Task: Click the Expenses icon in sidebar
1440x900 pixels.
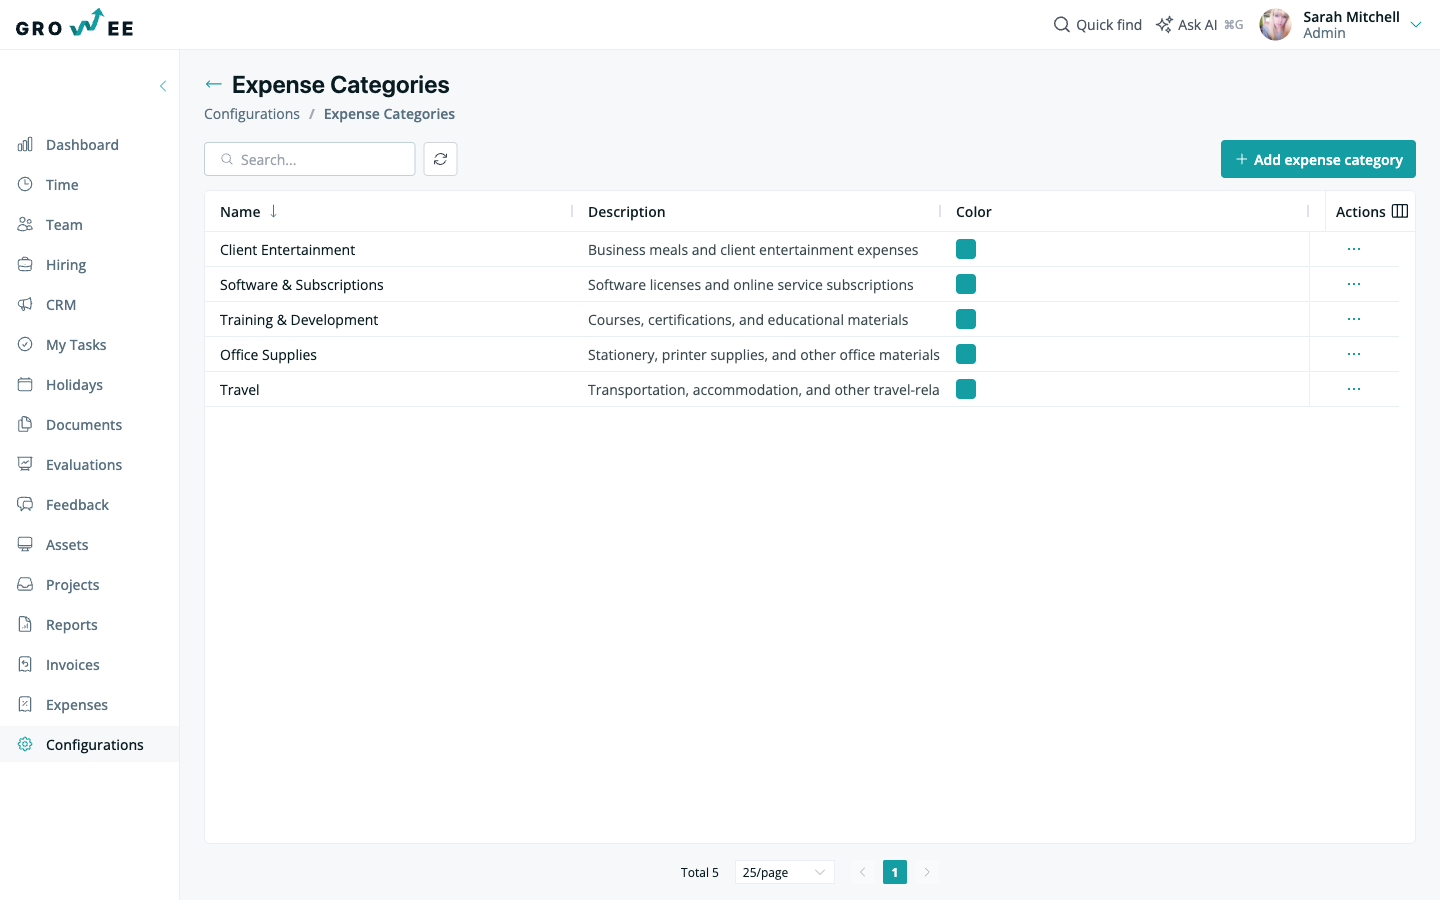Action: 25,705
